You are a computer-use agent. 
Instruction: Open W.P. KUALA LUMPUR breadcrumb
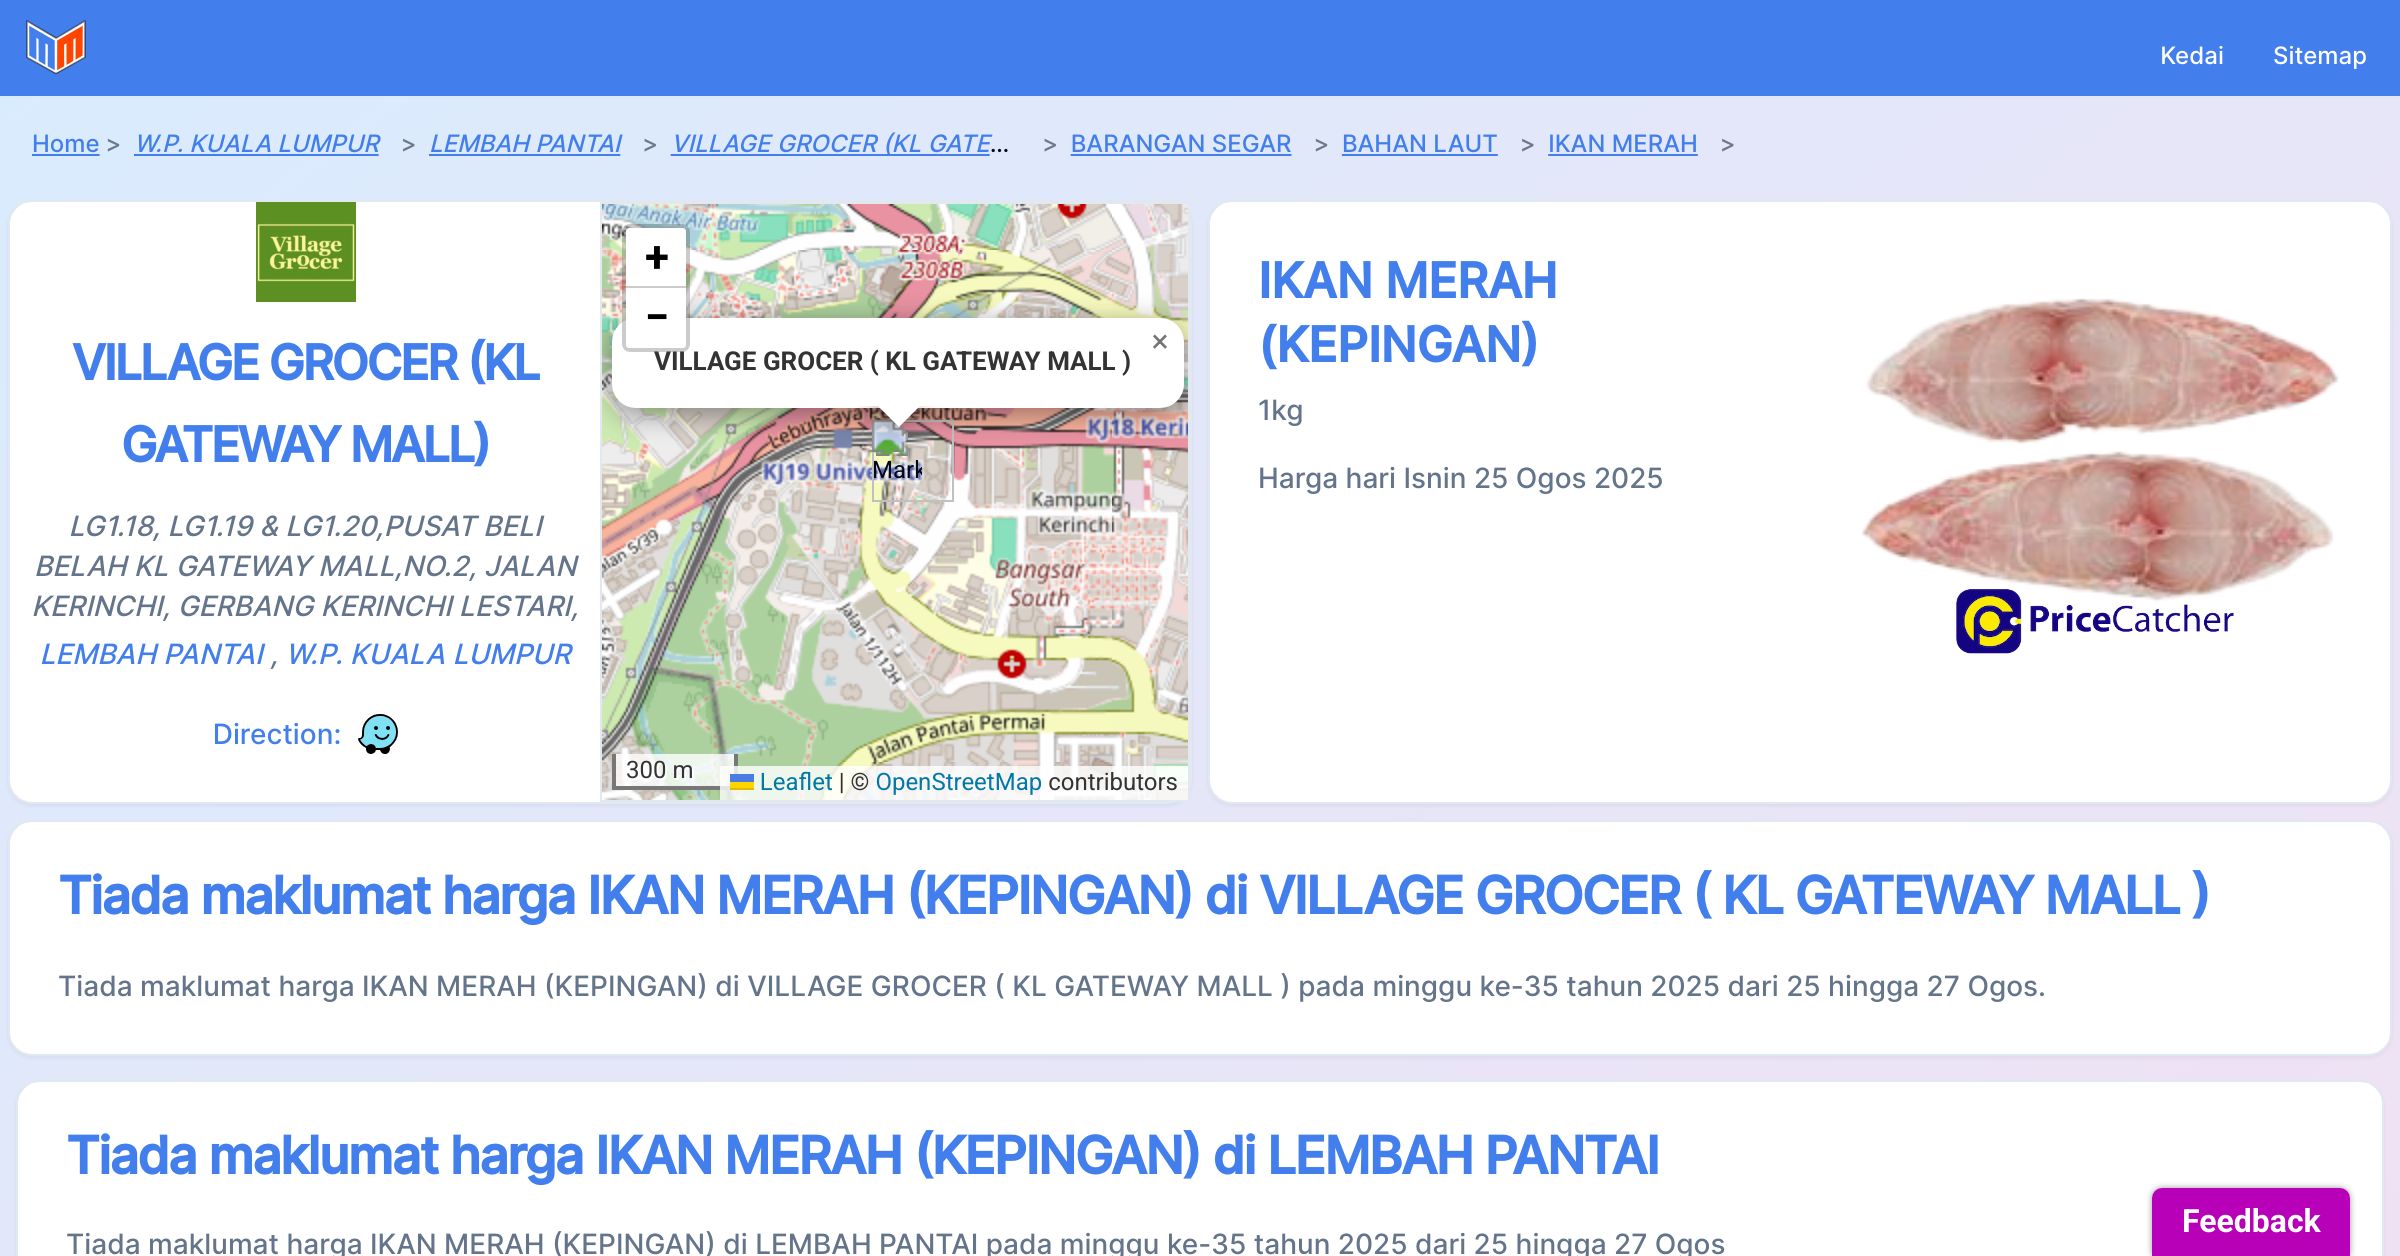click(257, 144)
